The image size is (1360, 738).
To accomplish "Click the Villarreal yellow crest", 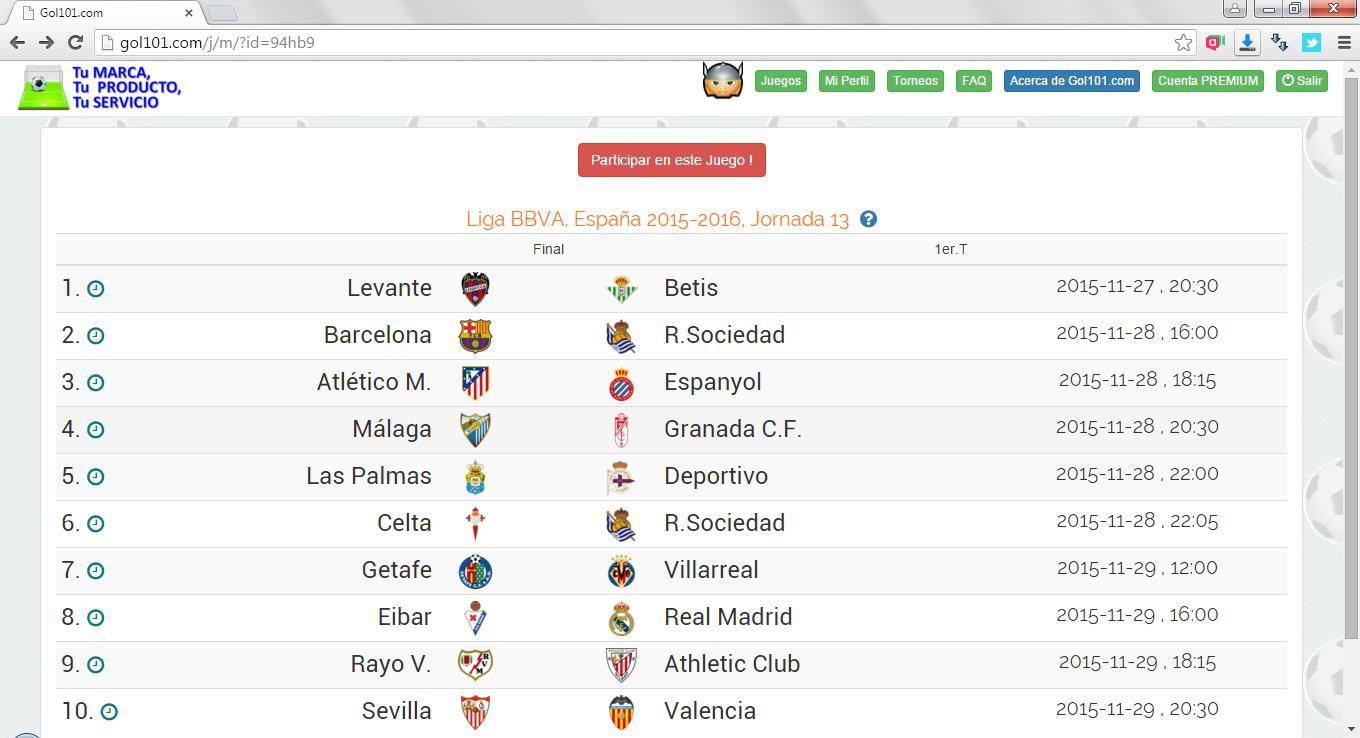I will 621,571.
